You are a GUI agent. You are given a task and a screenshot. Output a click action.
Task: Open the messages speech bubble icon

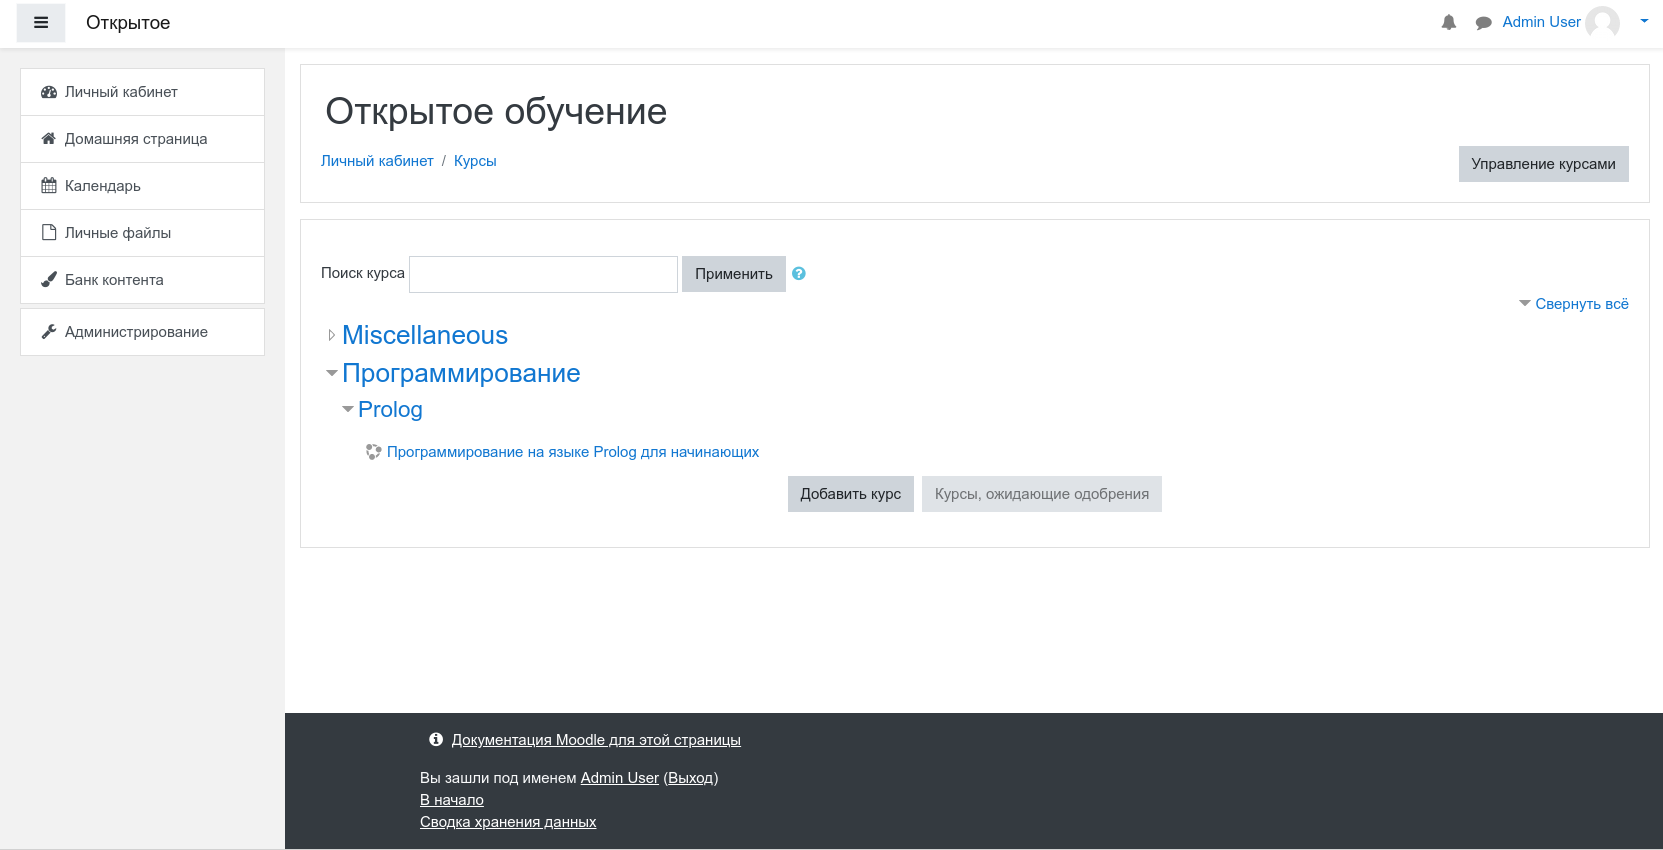1483,23
